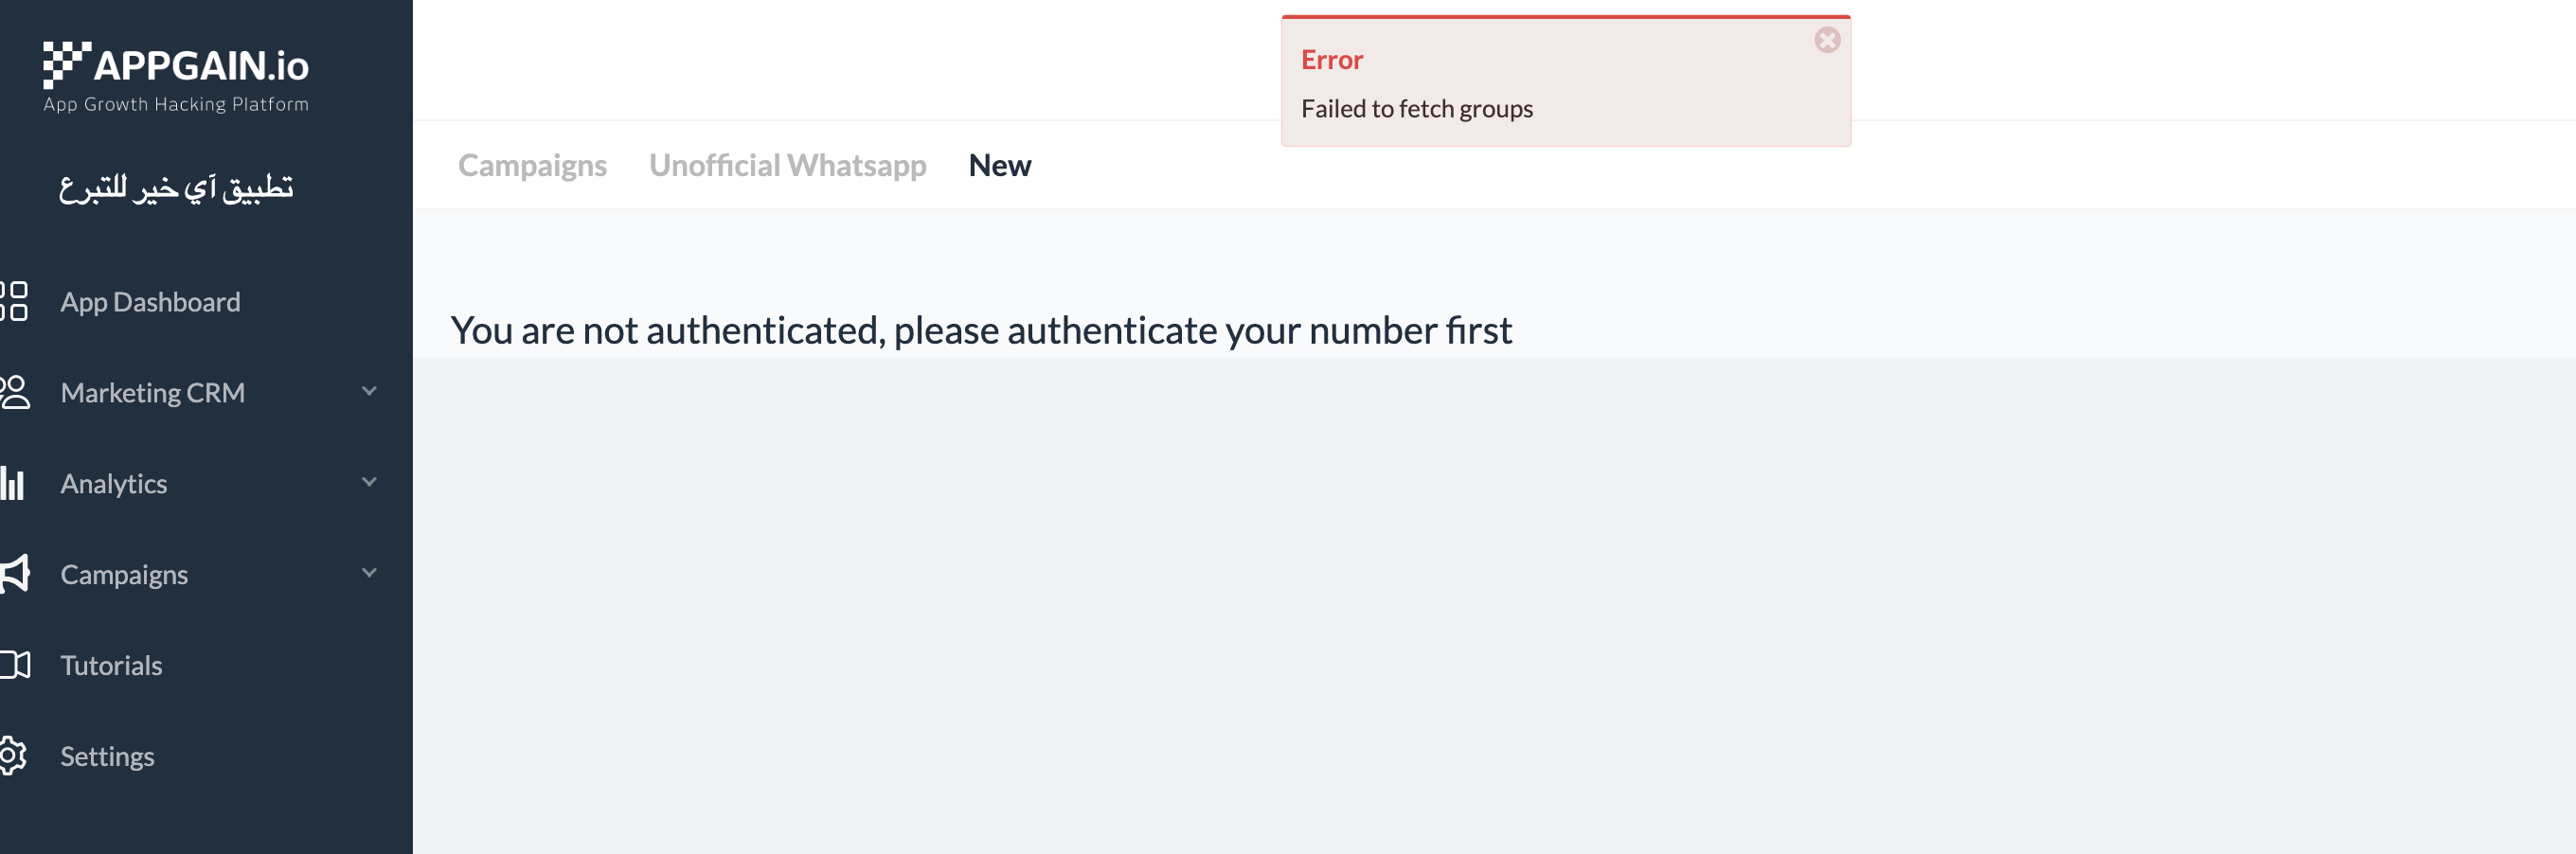Viewport: 2576px width, 854px height.
Task: Dismiss the Error notification with its X
Action: pos(1827,40)
